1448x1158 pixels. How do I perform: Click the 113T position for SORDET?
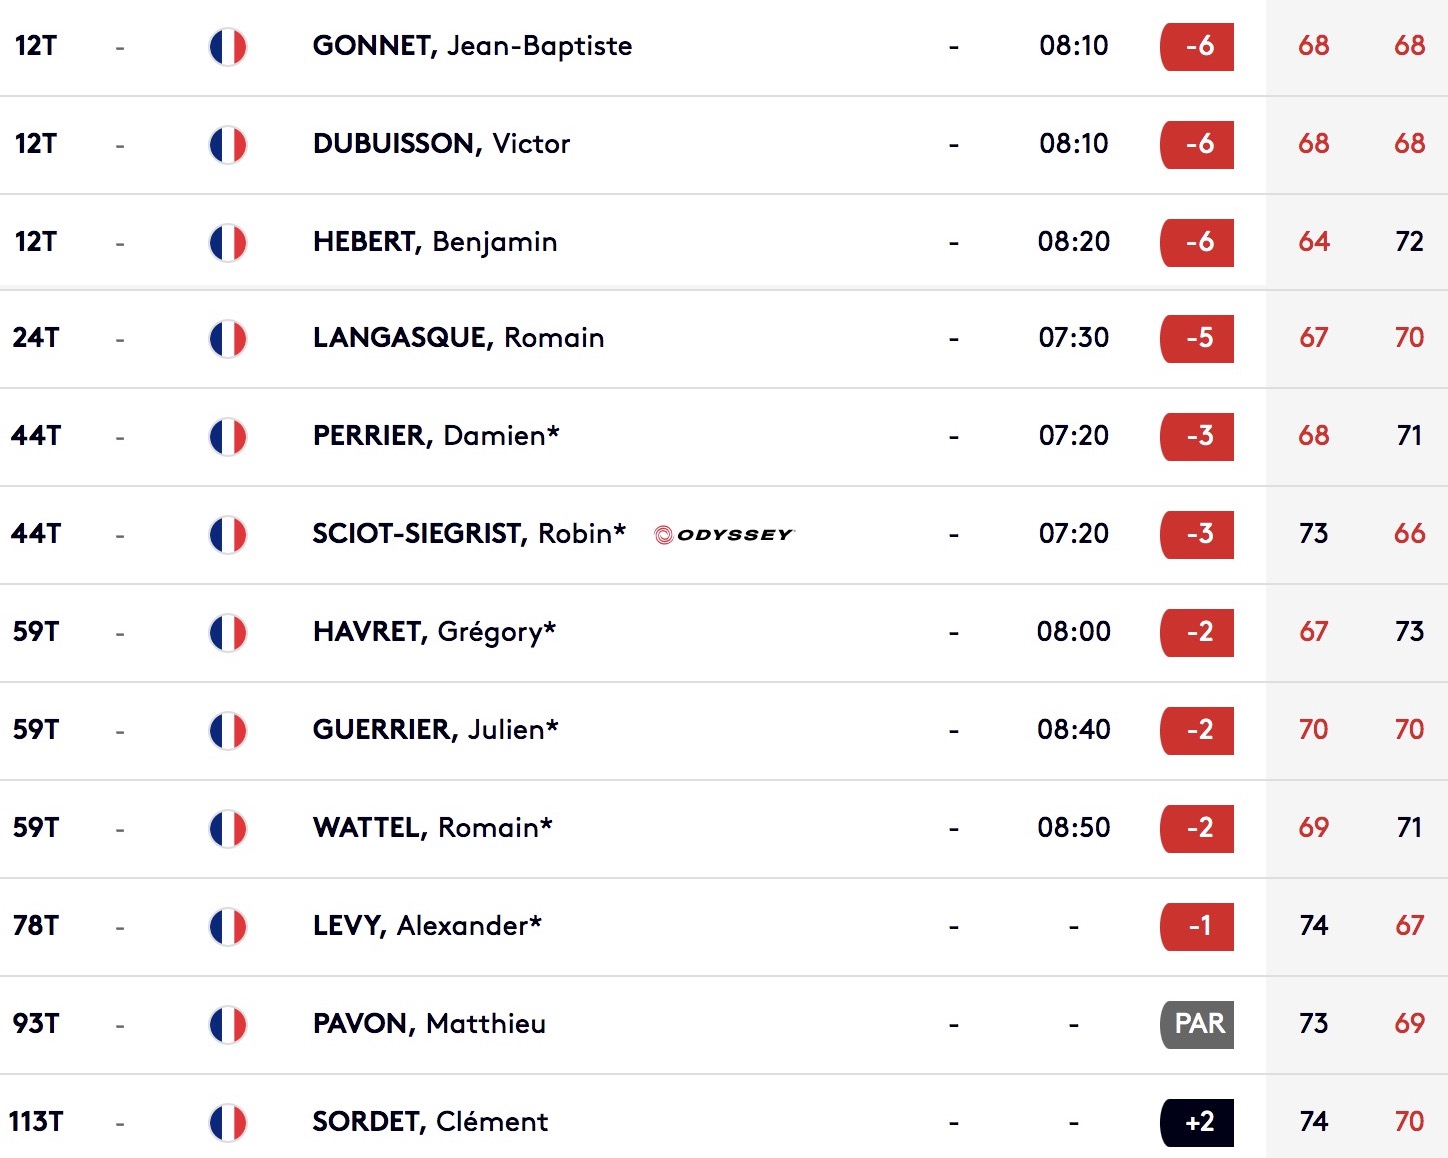point(36,1122)
